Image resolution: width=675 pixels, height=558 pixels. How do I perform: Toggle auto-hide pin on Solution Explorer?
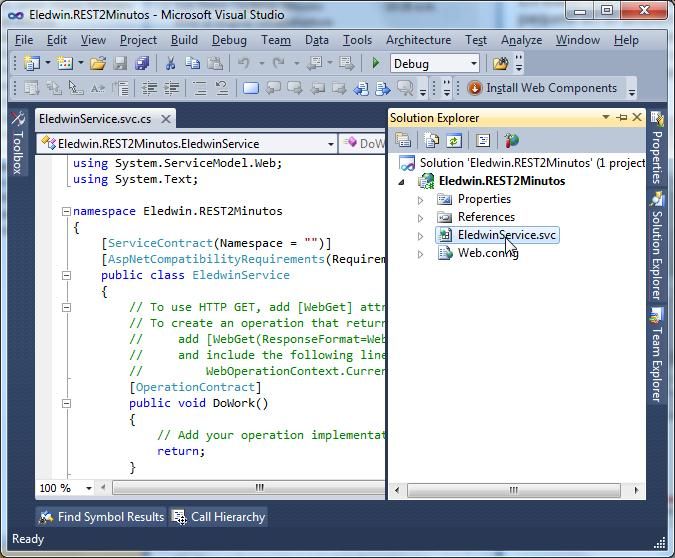click(x=622, y=117)
